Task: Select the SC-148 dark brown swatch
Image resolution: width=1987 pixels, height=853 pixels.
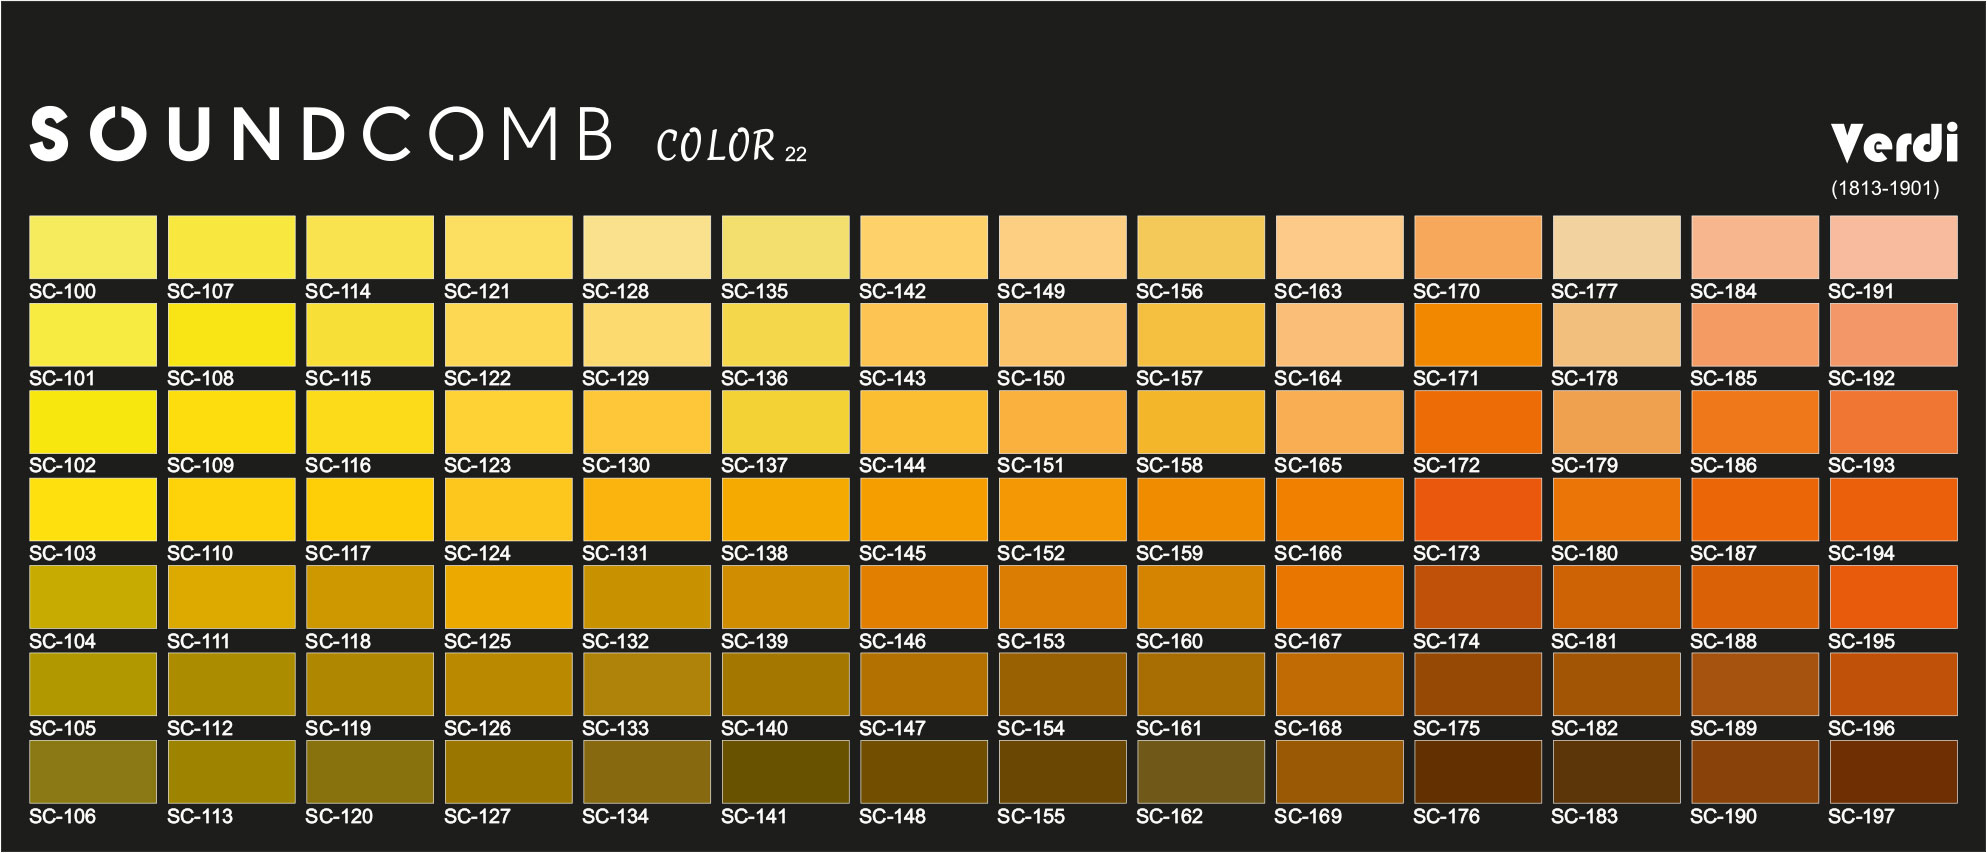Action: click(924, 772)
